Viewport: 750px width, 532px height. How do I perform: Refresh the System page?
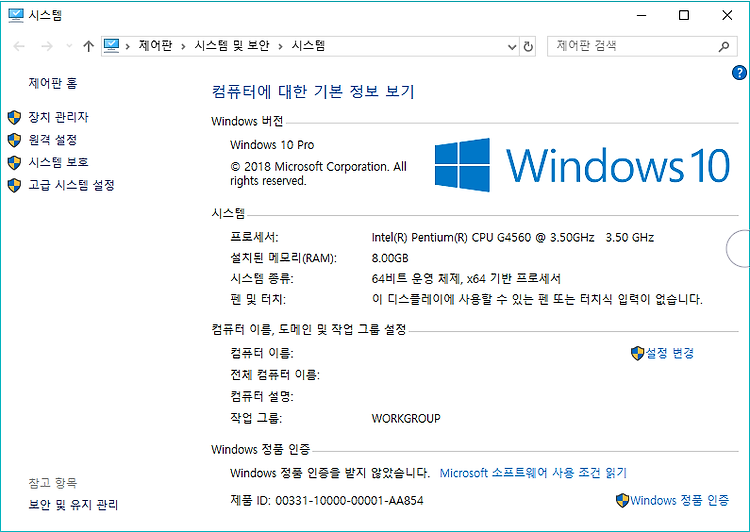528,47
